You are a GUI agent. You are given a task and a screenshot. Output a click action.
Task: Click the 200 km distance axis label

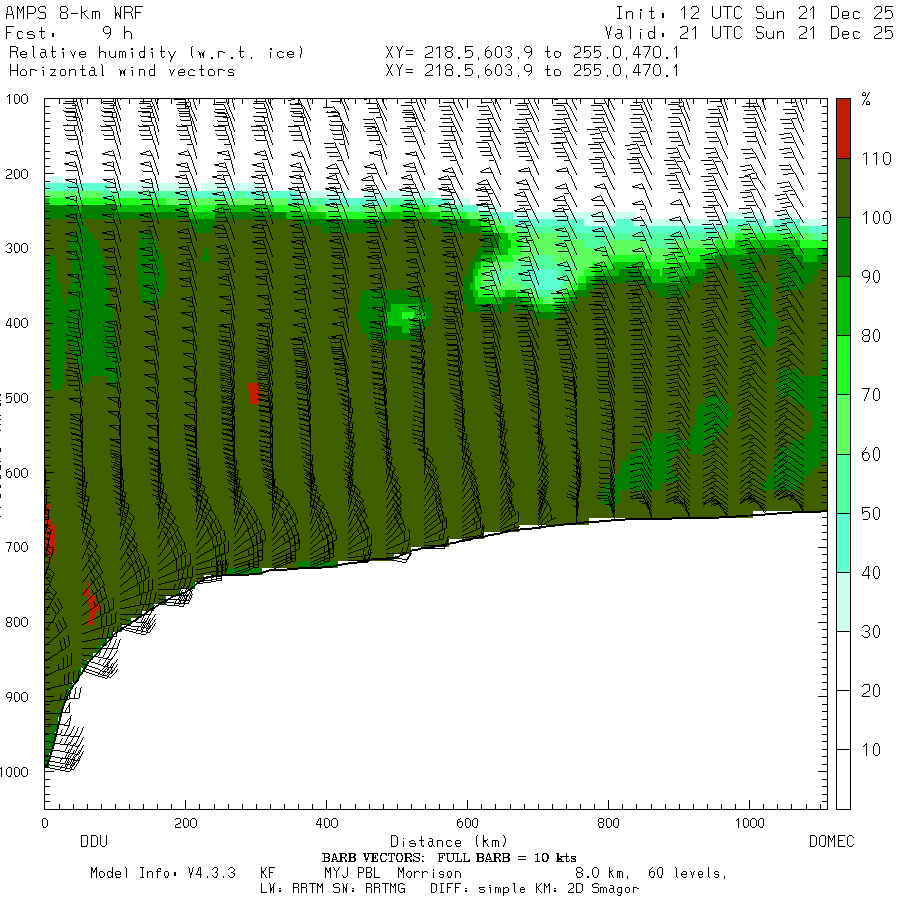click(185, 823)
